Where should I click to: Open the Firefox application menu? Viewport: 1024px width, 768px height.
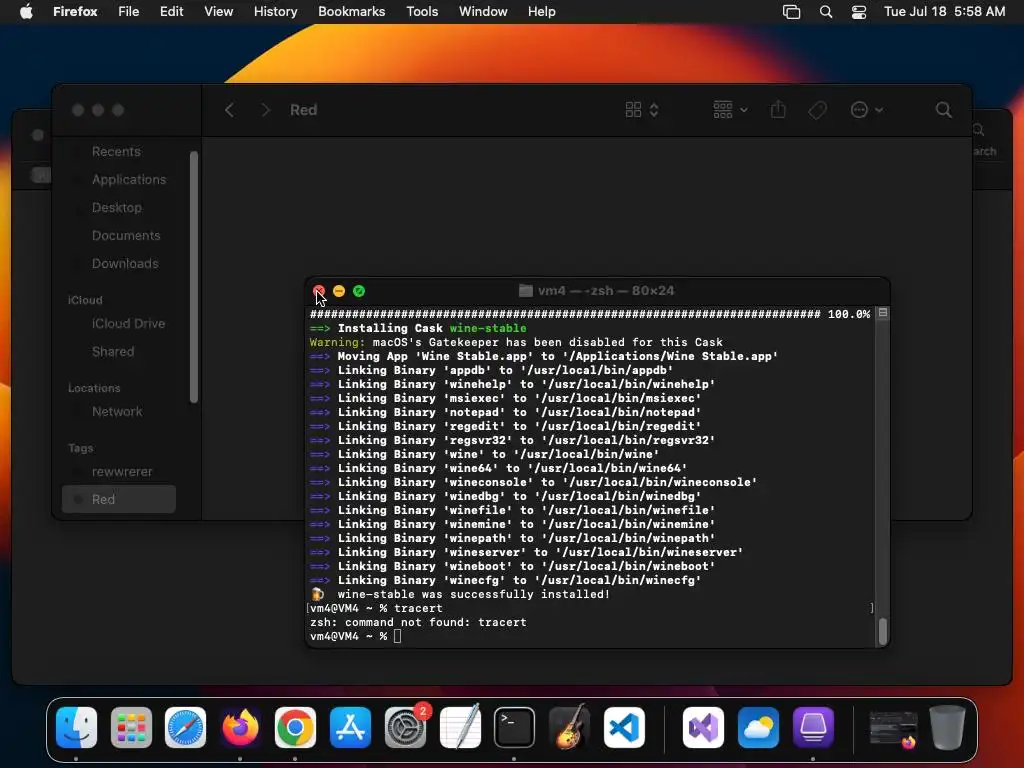pyautogui.click(x=75, y=11)
